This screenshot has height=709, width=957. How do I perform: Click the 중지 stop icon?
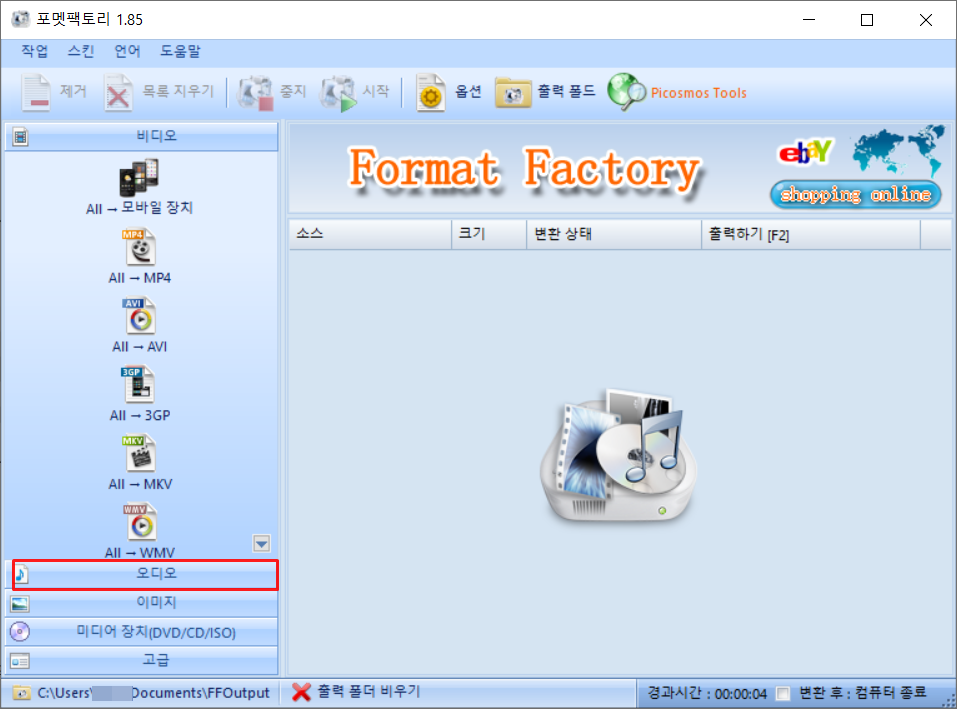pos(255,92)
